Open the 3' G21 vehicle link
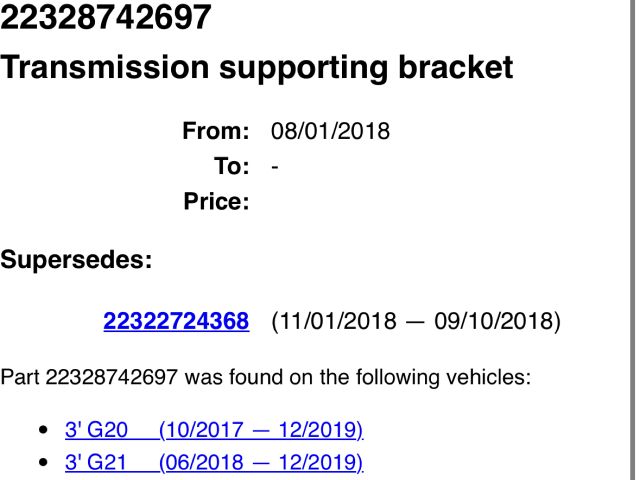The width and height of the screenshot is (640, 480). coord(96,463)
